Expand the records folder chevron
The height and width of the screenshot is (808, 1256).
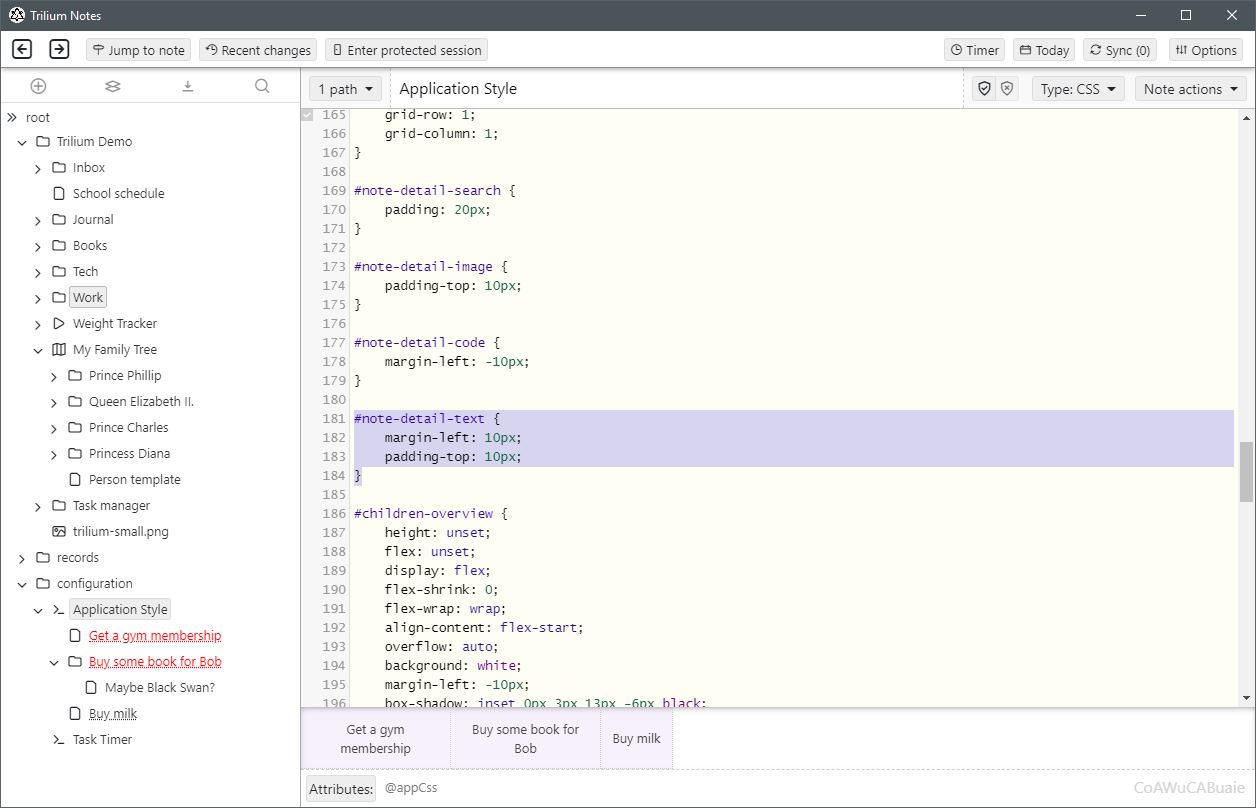(22, 558)
